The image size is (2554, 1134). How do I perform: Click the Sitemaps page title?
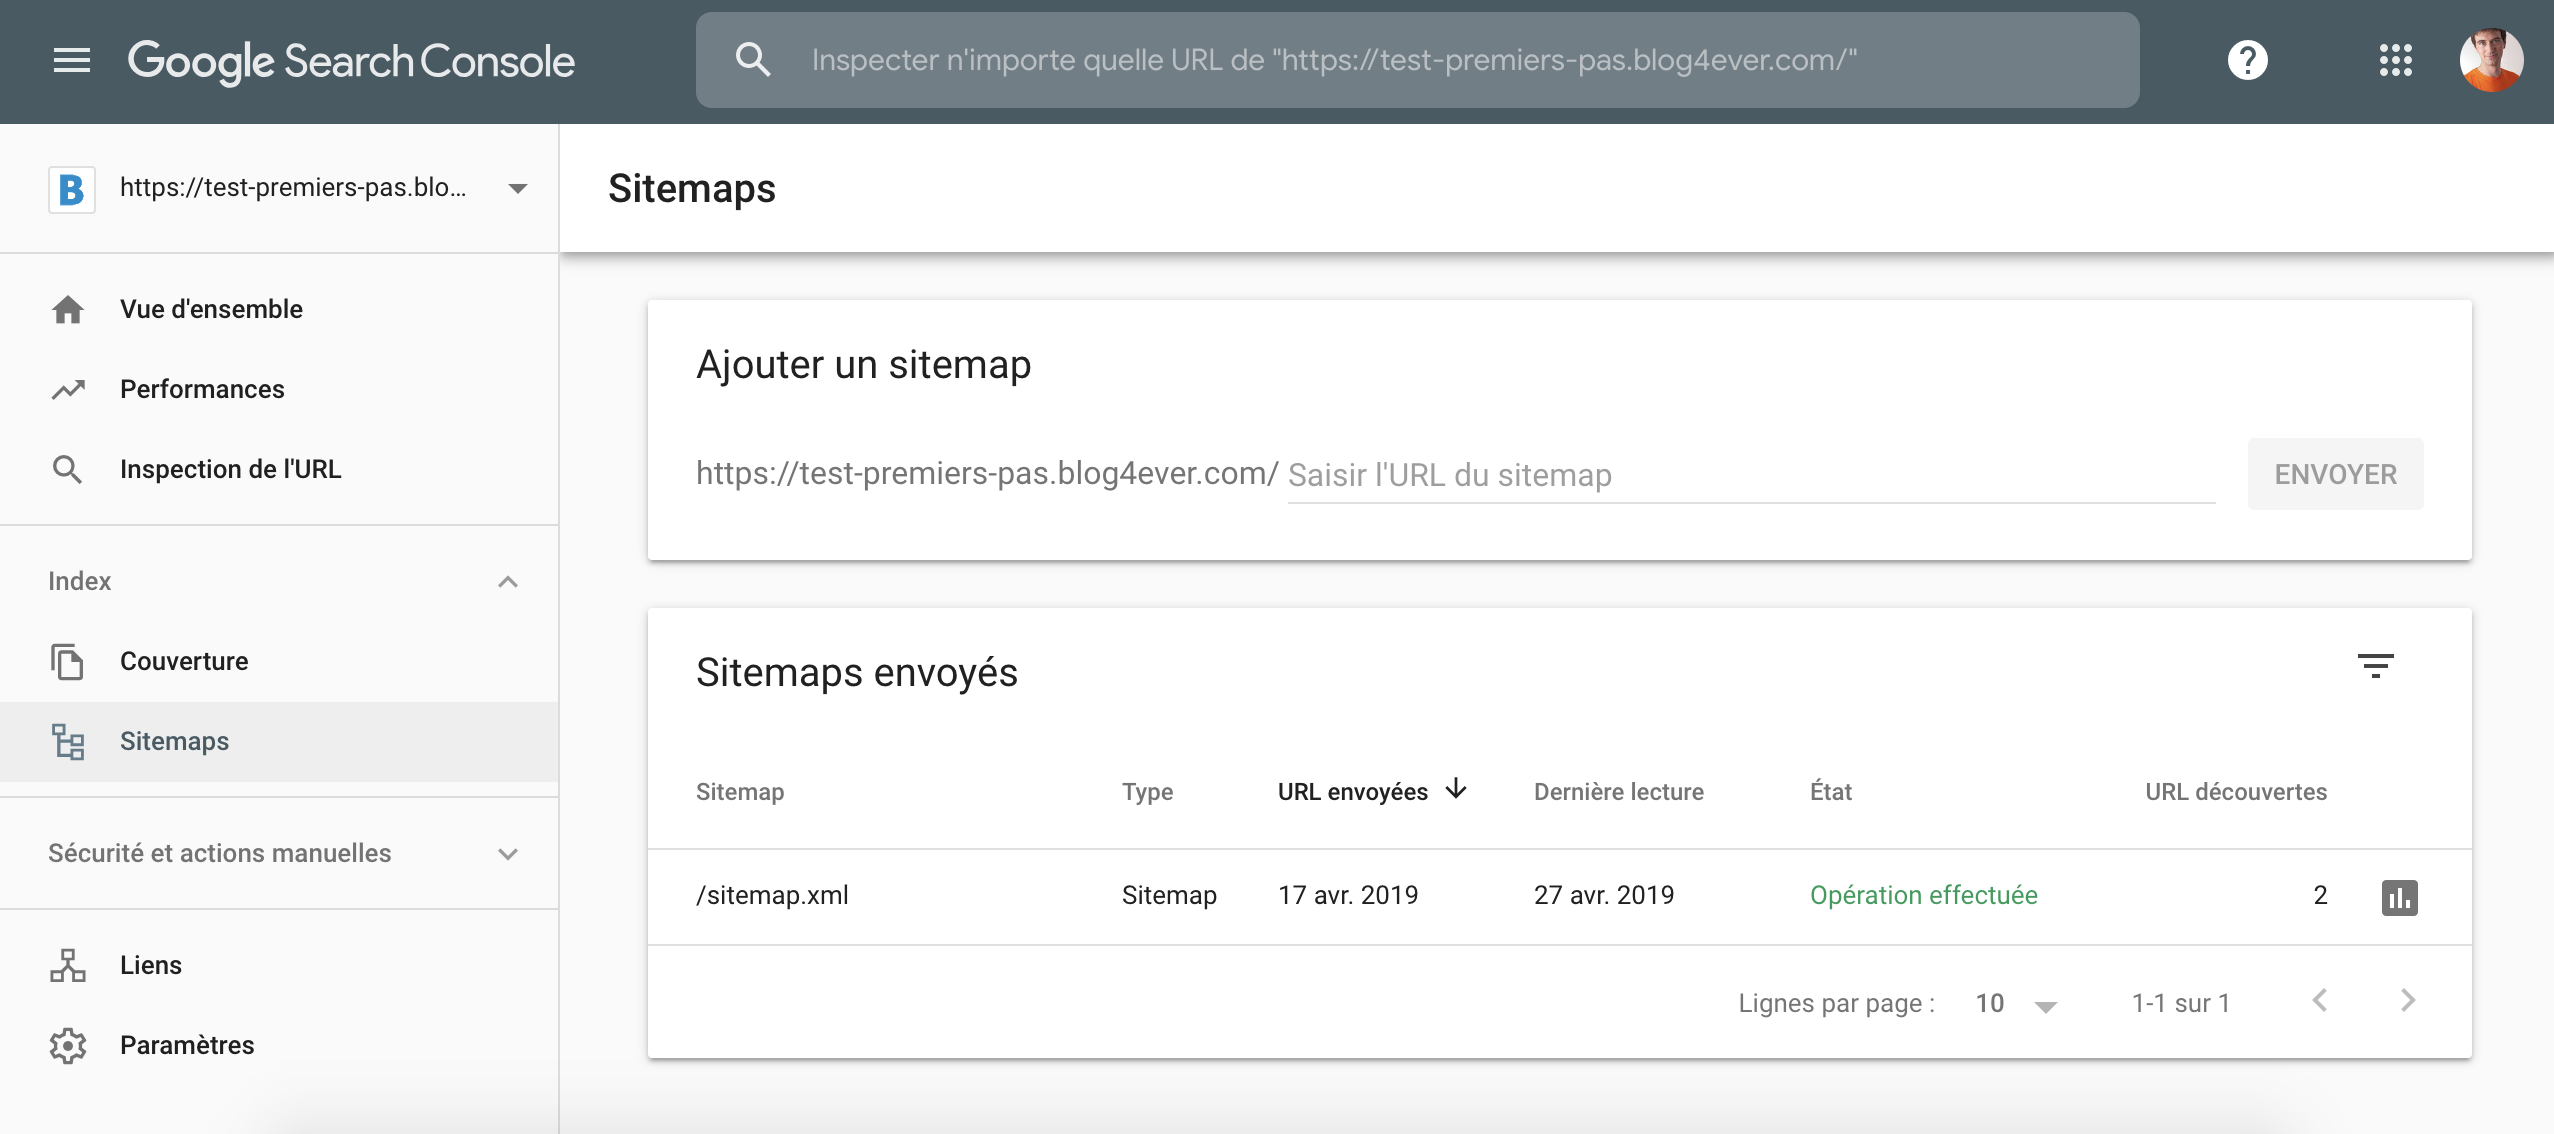pos(691,188)
